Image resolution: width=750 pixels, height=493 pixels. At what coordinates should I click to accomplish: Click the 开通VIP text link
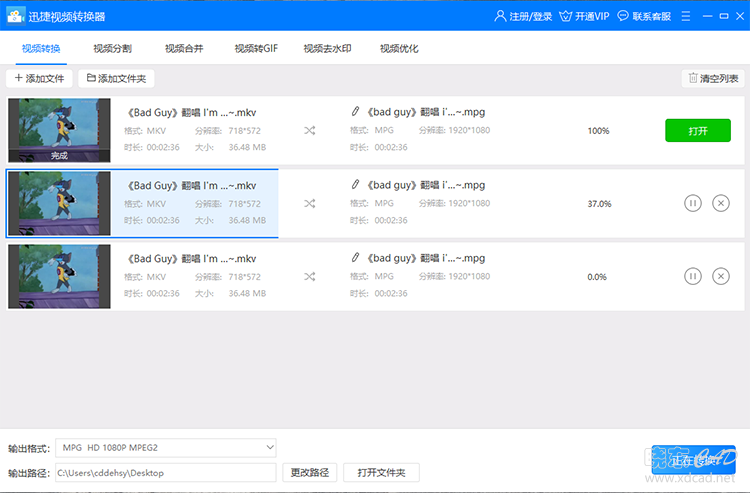[592, 16]
